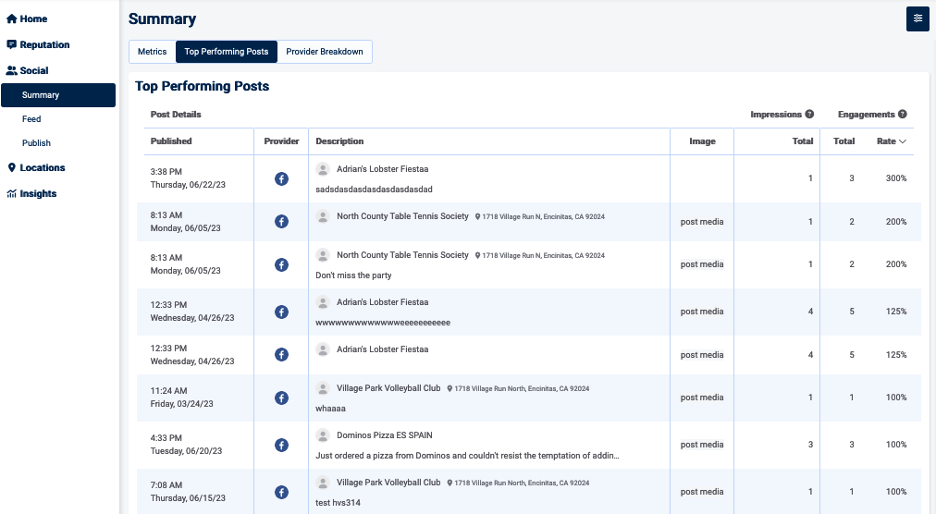Sort by engagement Rate chevron

pyautogui.click(x=903, y=141)
